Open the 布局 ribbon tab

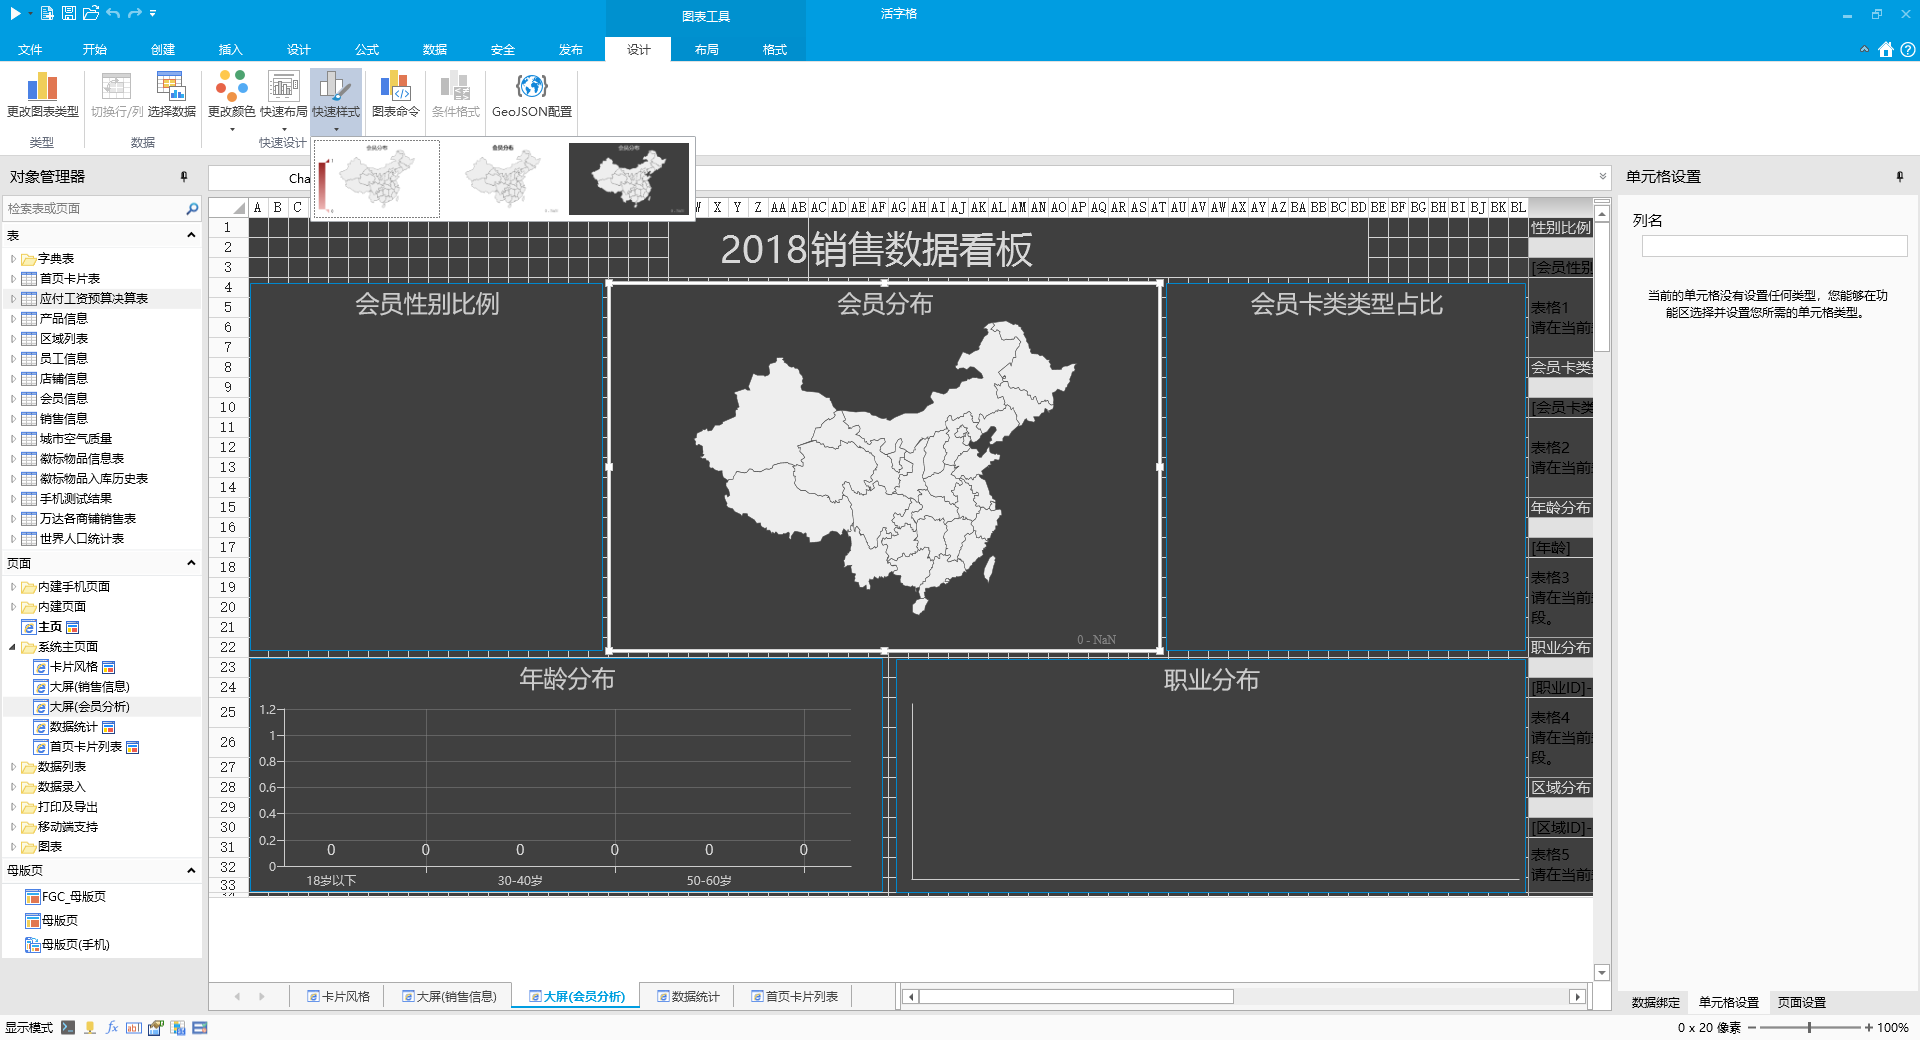click(x=706, y=49)
